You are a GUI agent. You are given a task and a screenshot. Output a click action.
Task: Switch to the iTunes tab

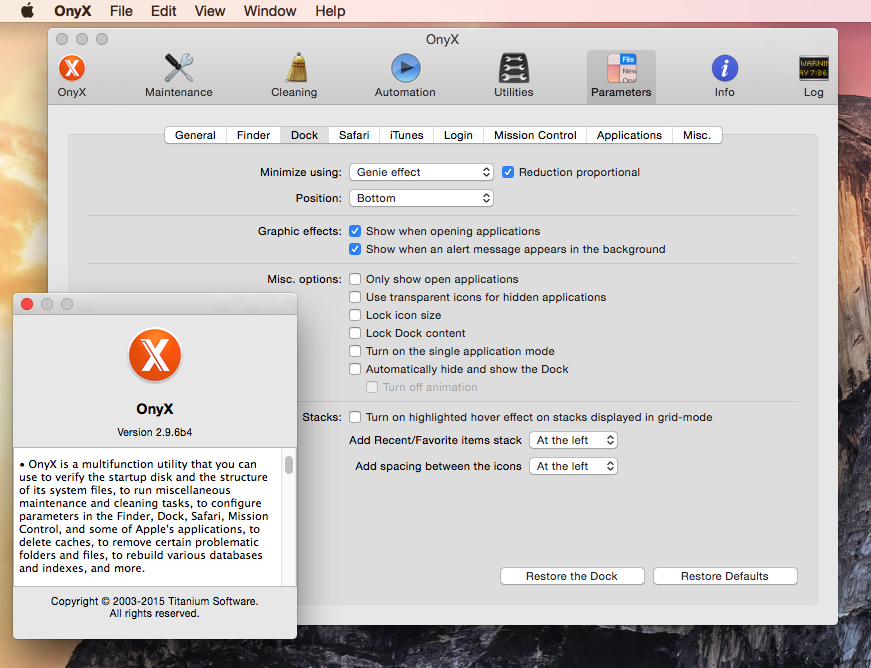tap(407, 135)
